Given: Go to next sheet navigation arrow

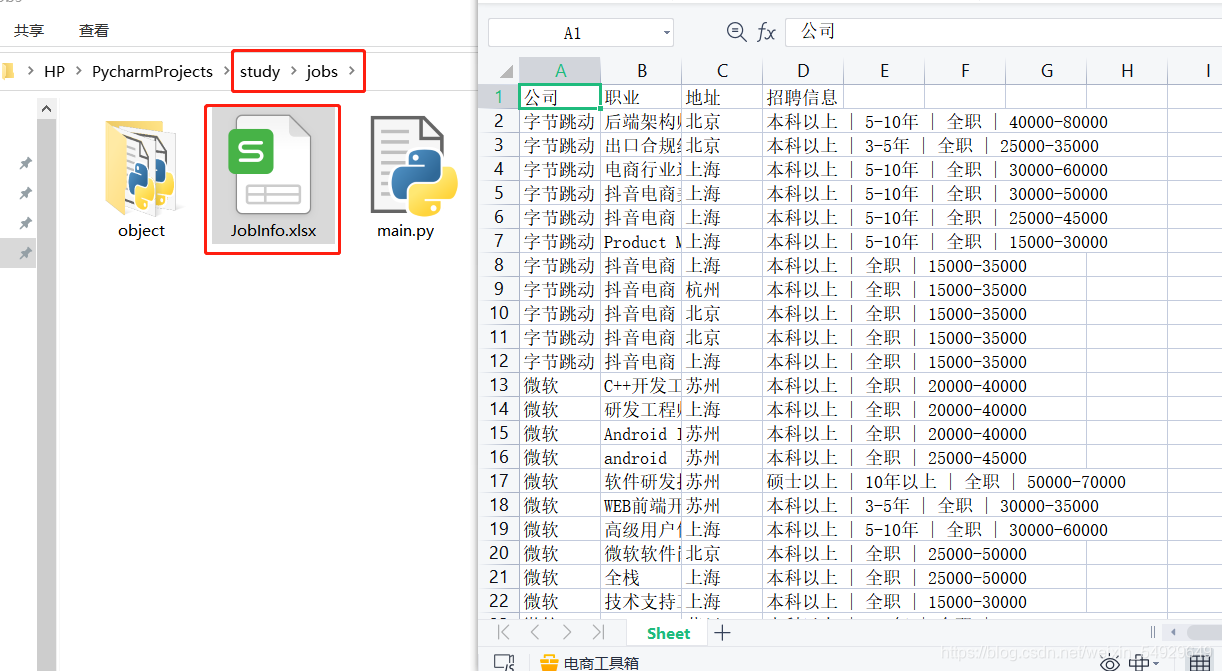Looking at the screenshot, I should pos(567,632).
